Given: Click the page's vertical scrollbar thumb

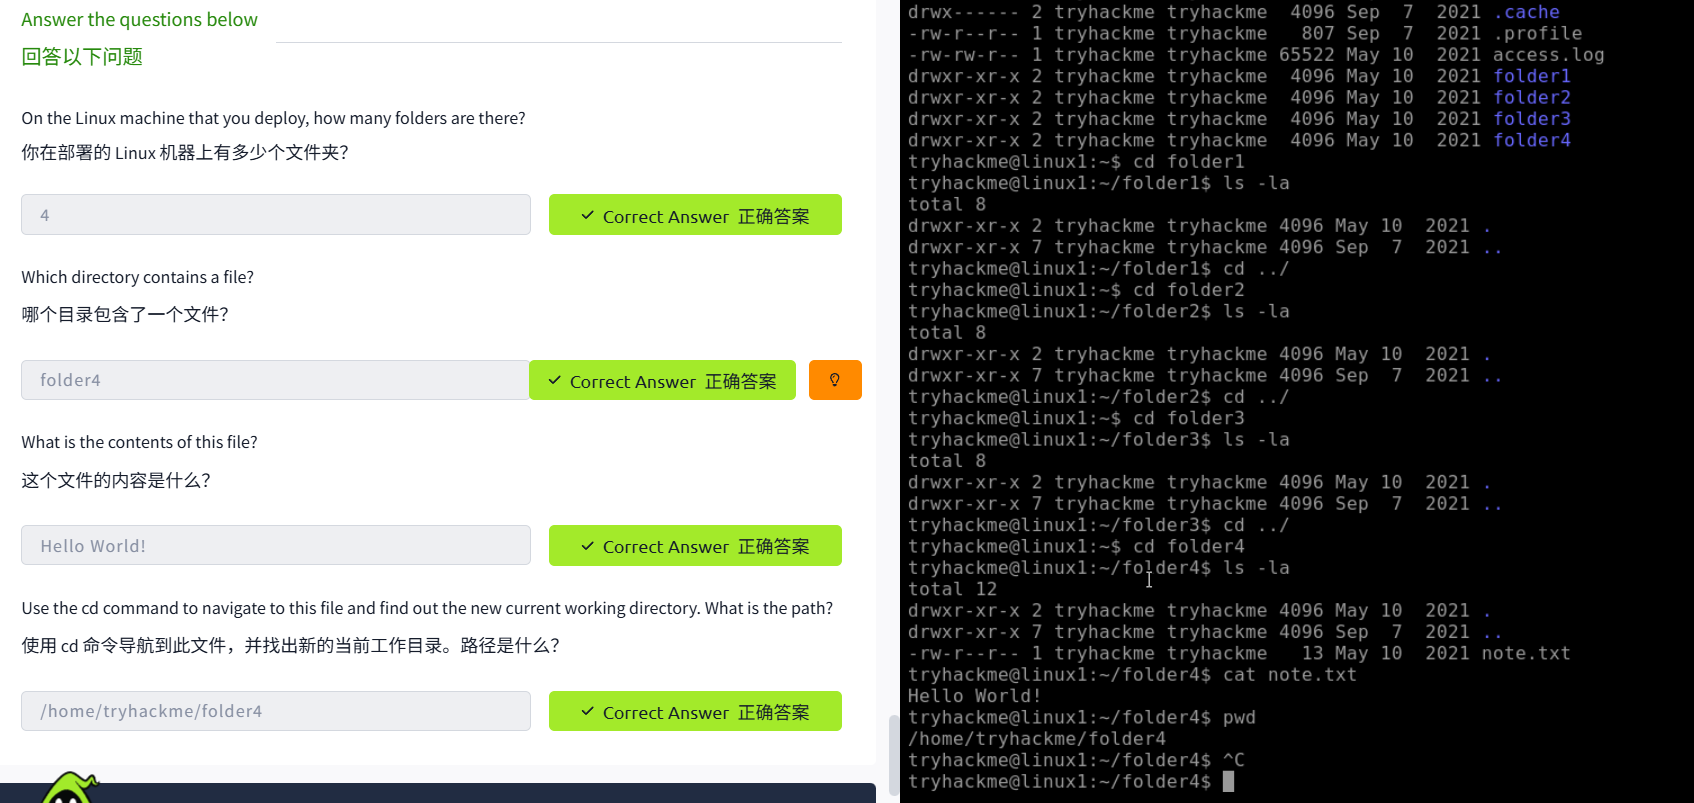Looking at the screenshot, I should tap(893, 755).
